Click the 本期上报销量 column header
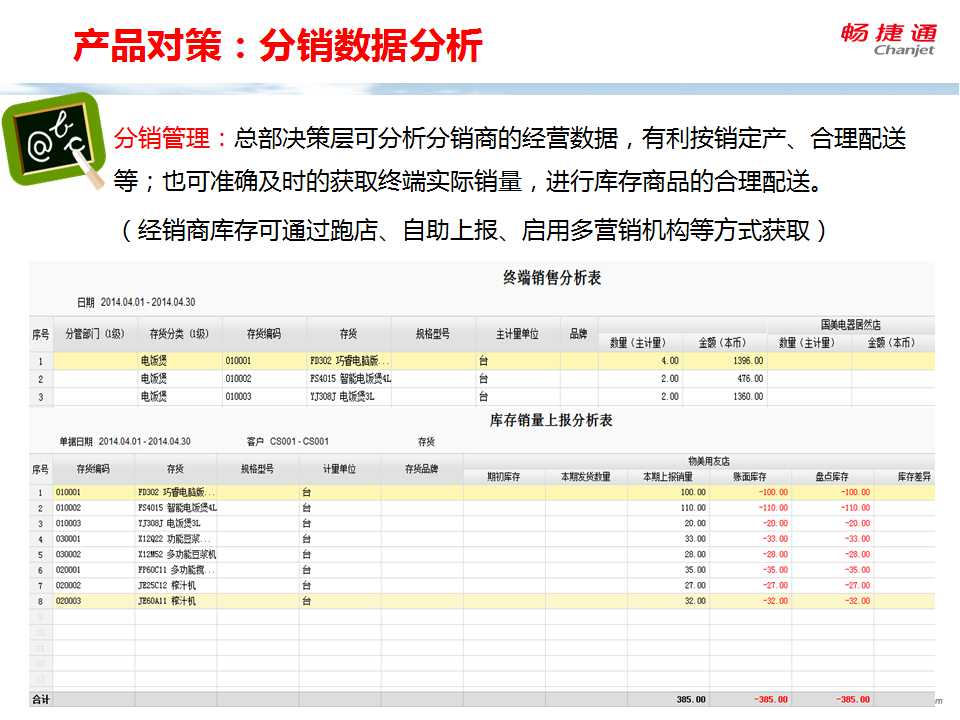Viewport: 960px width, 720px height. [x=667, y=477]
